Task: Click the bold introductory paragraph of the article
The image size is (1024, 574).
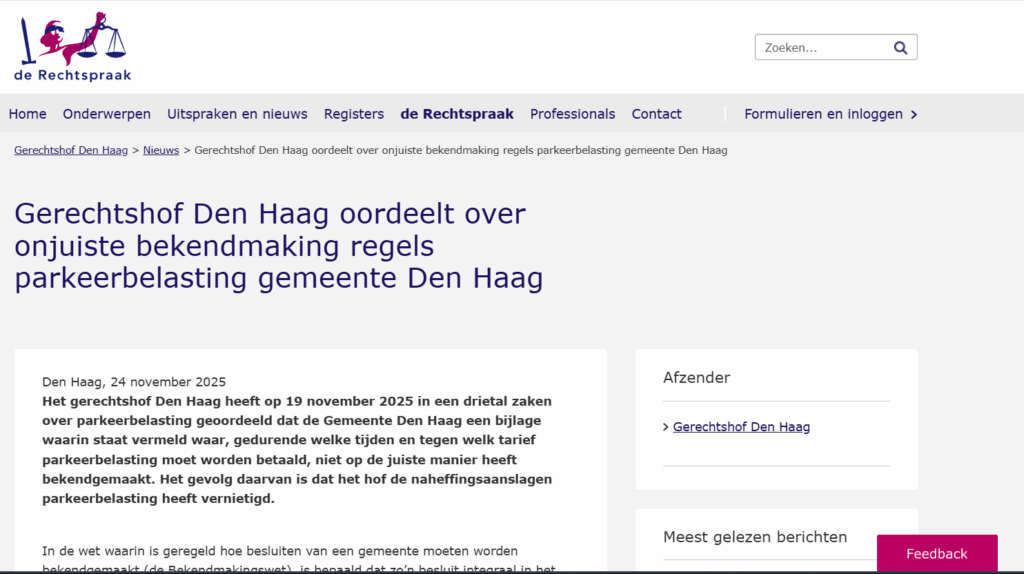Action: (297, 449)
